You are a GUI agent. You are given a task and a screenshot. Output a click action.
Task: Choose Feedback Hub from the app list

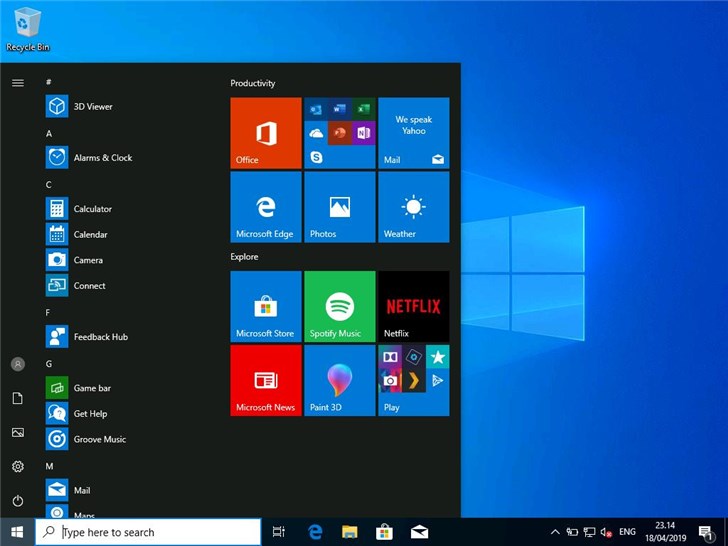[x=100, y=337]
